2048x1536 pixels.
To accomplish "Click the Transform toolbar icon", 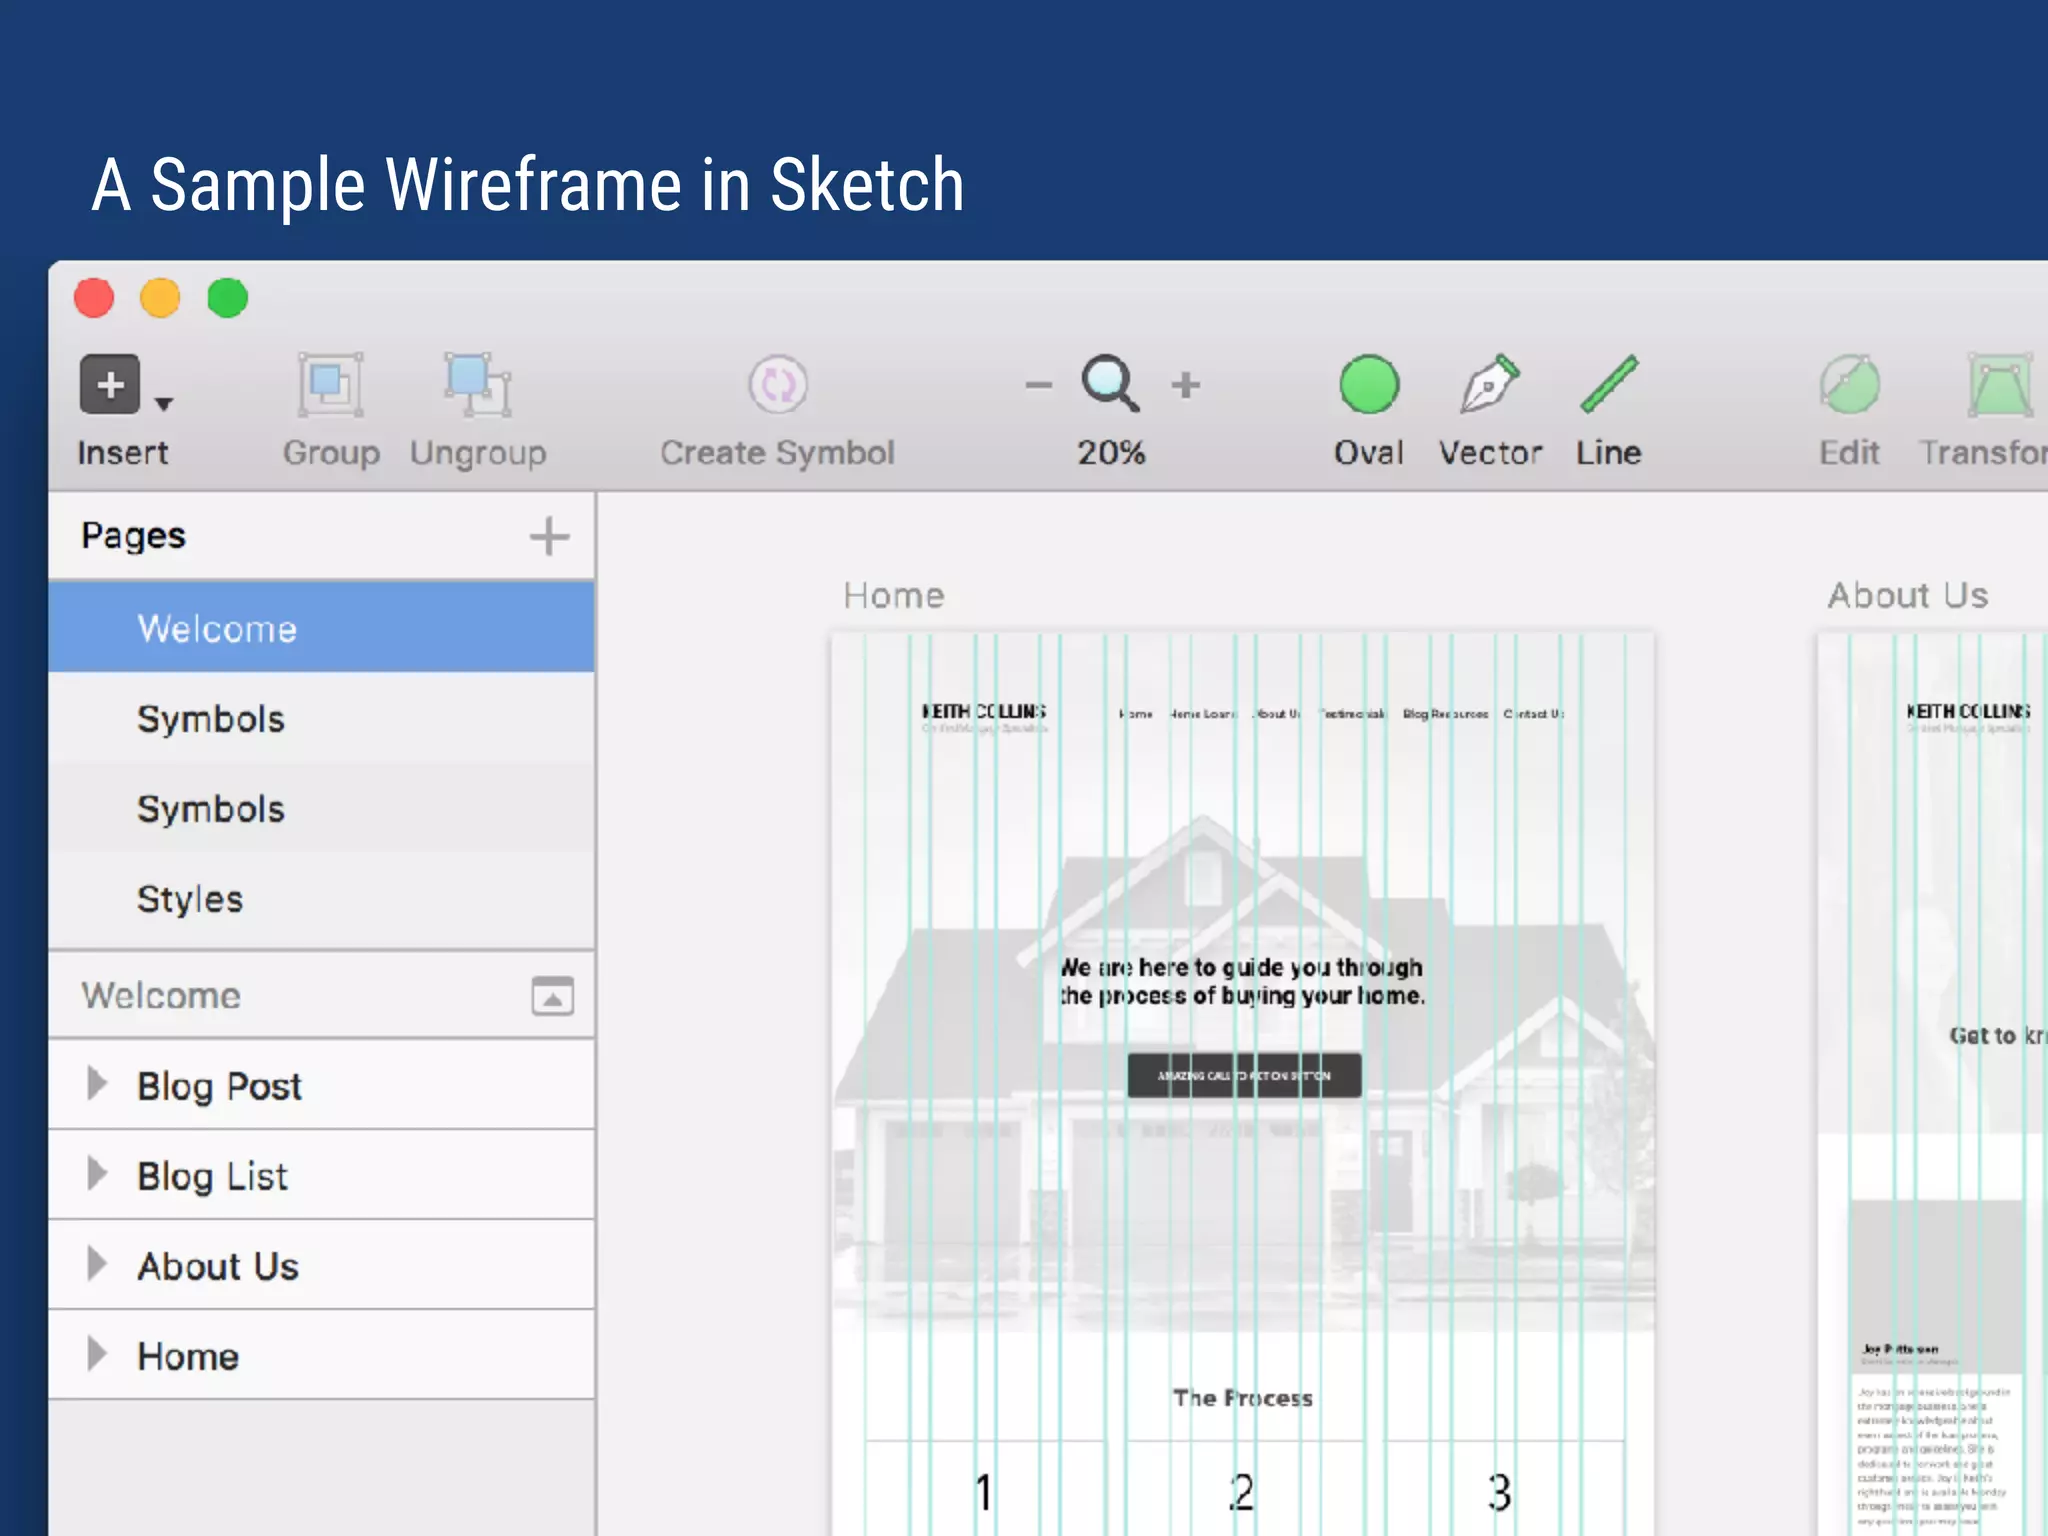I will (2001, 384).
